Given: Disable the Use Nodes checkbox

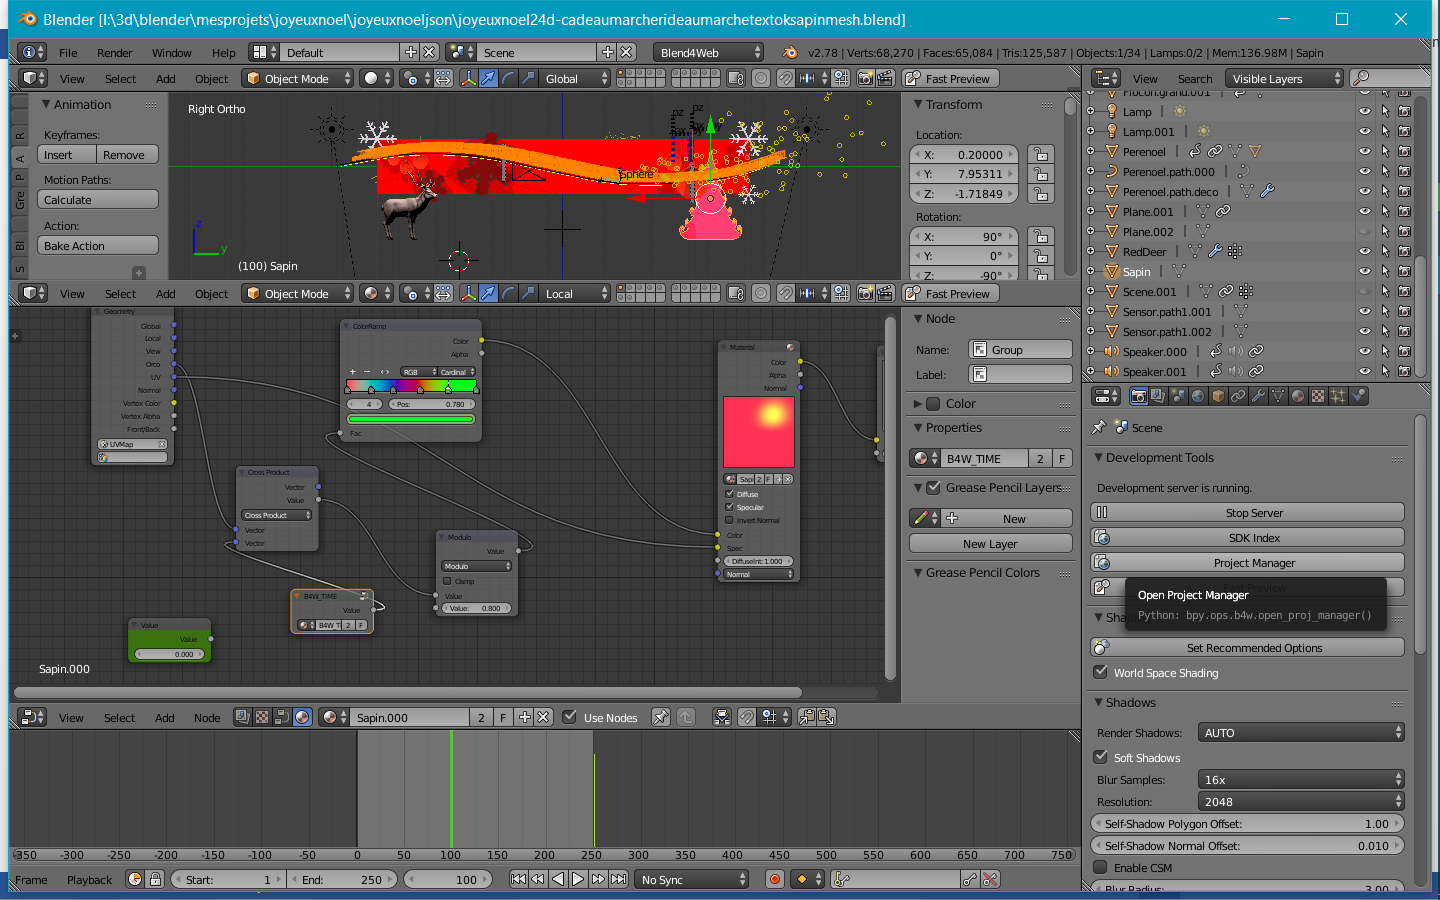Looking at the screenshot, I should click(570, 717).
